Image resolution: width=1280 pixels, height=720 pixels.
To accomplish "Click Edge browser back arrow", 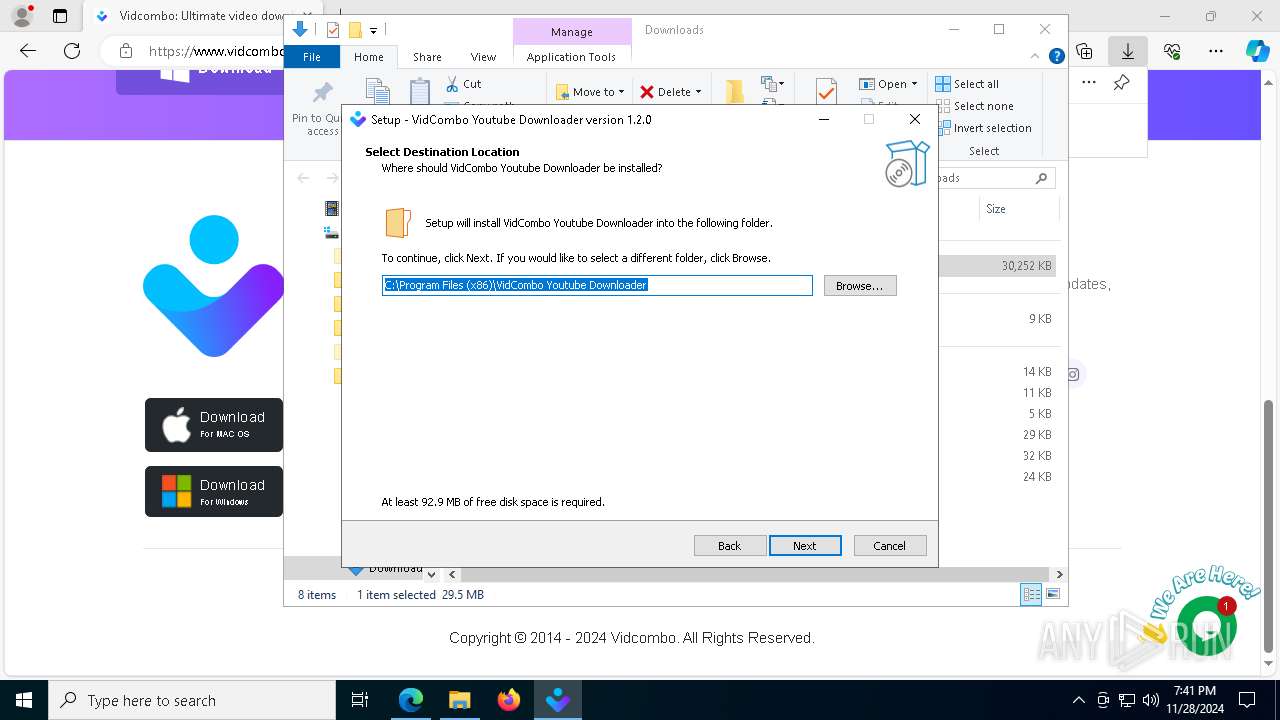I will coord(27,50).
